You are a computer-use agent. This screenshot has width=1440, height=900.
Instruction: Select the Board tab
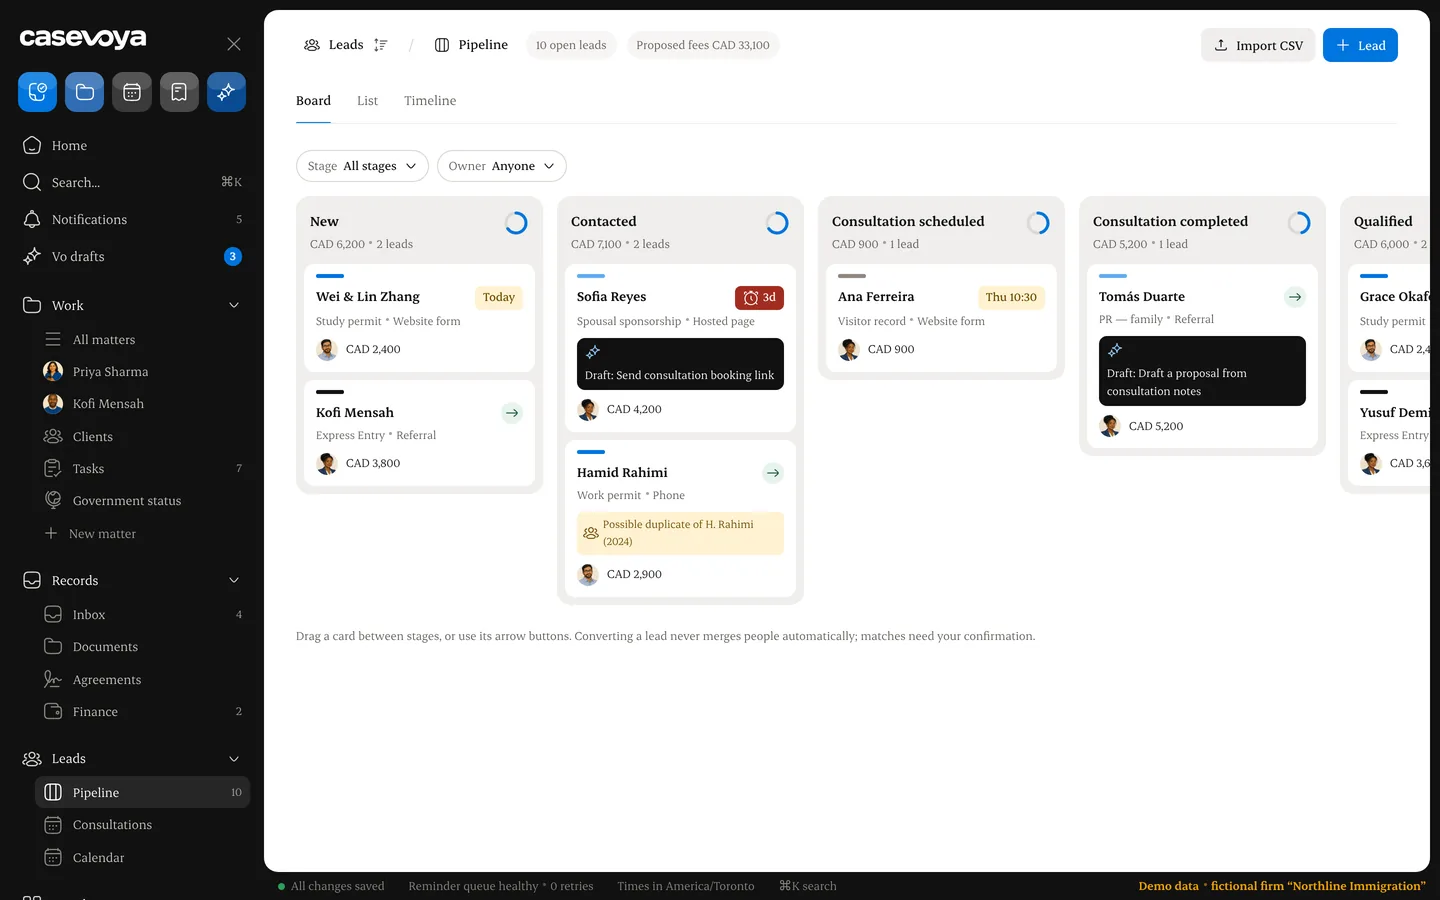coord(313,101)
